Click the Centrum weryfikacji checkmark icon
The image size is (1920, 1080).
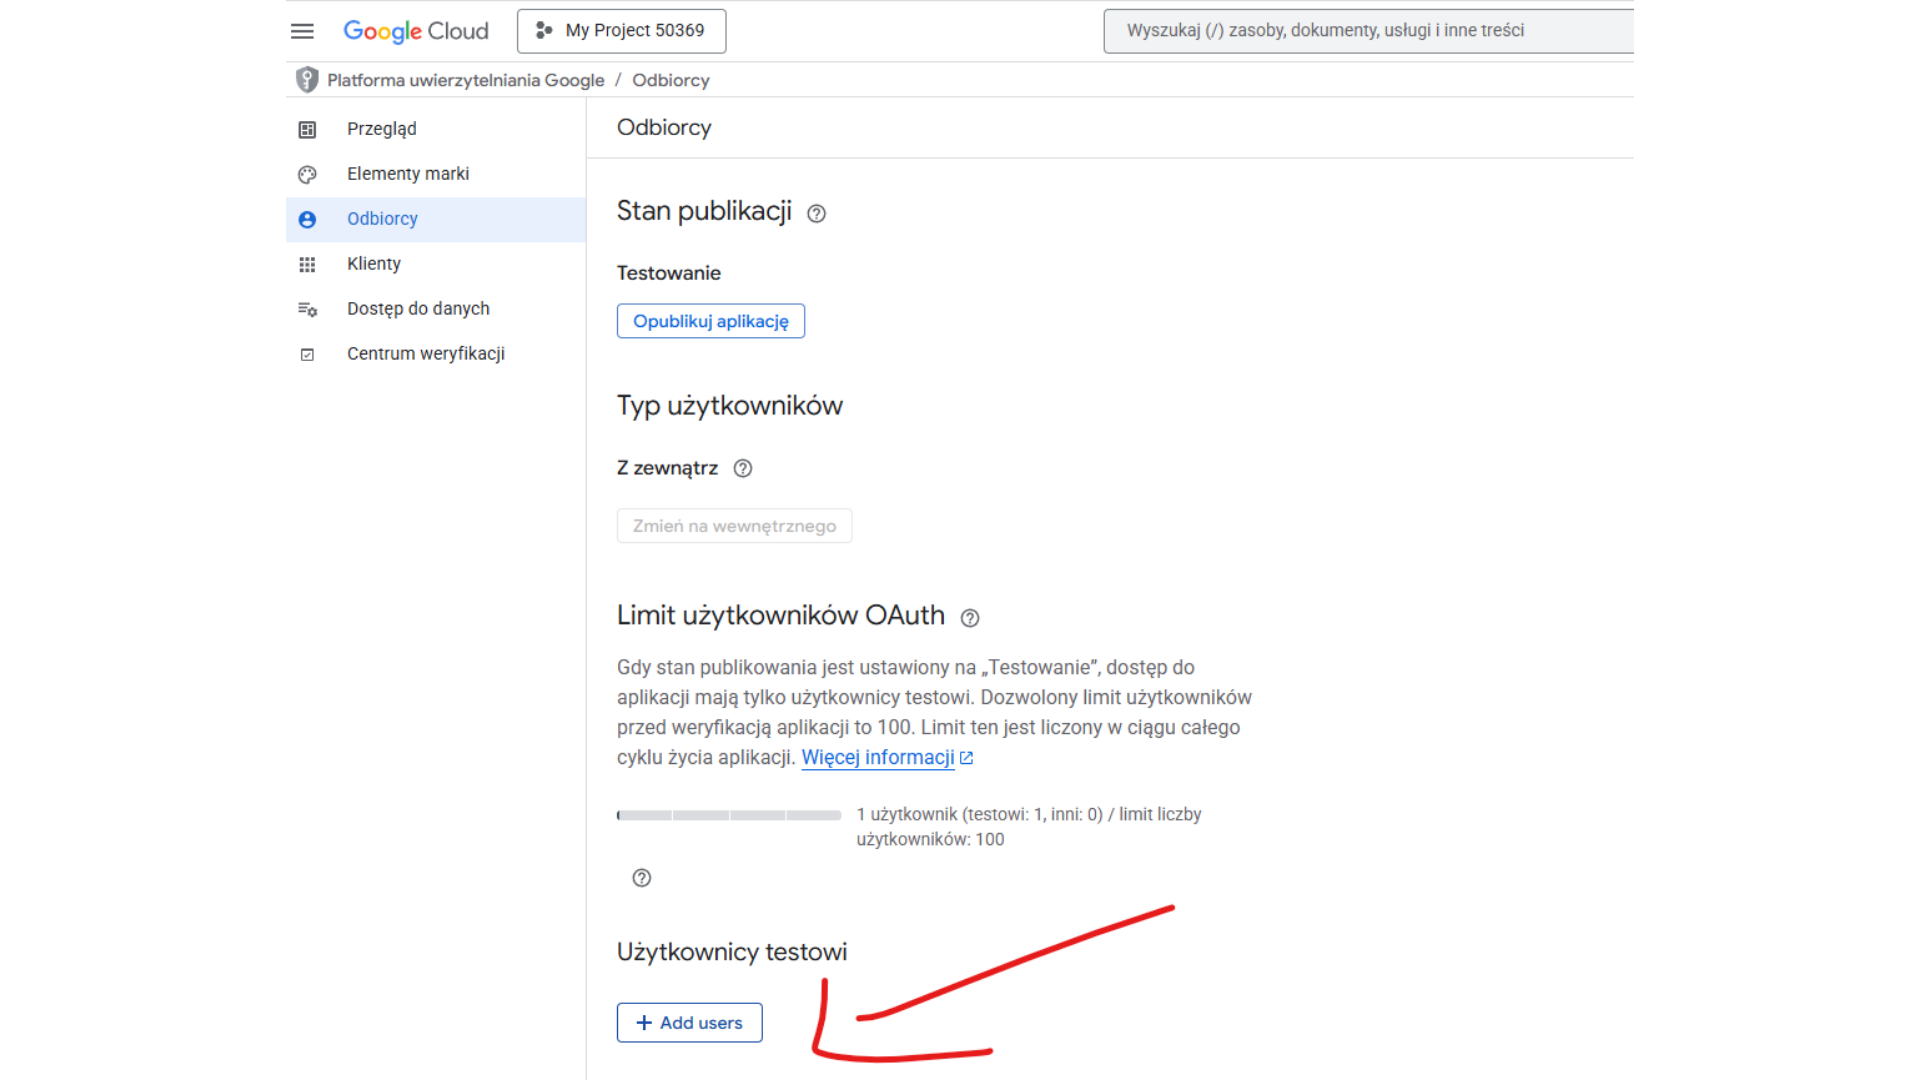coord(307,354)
